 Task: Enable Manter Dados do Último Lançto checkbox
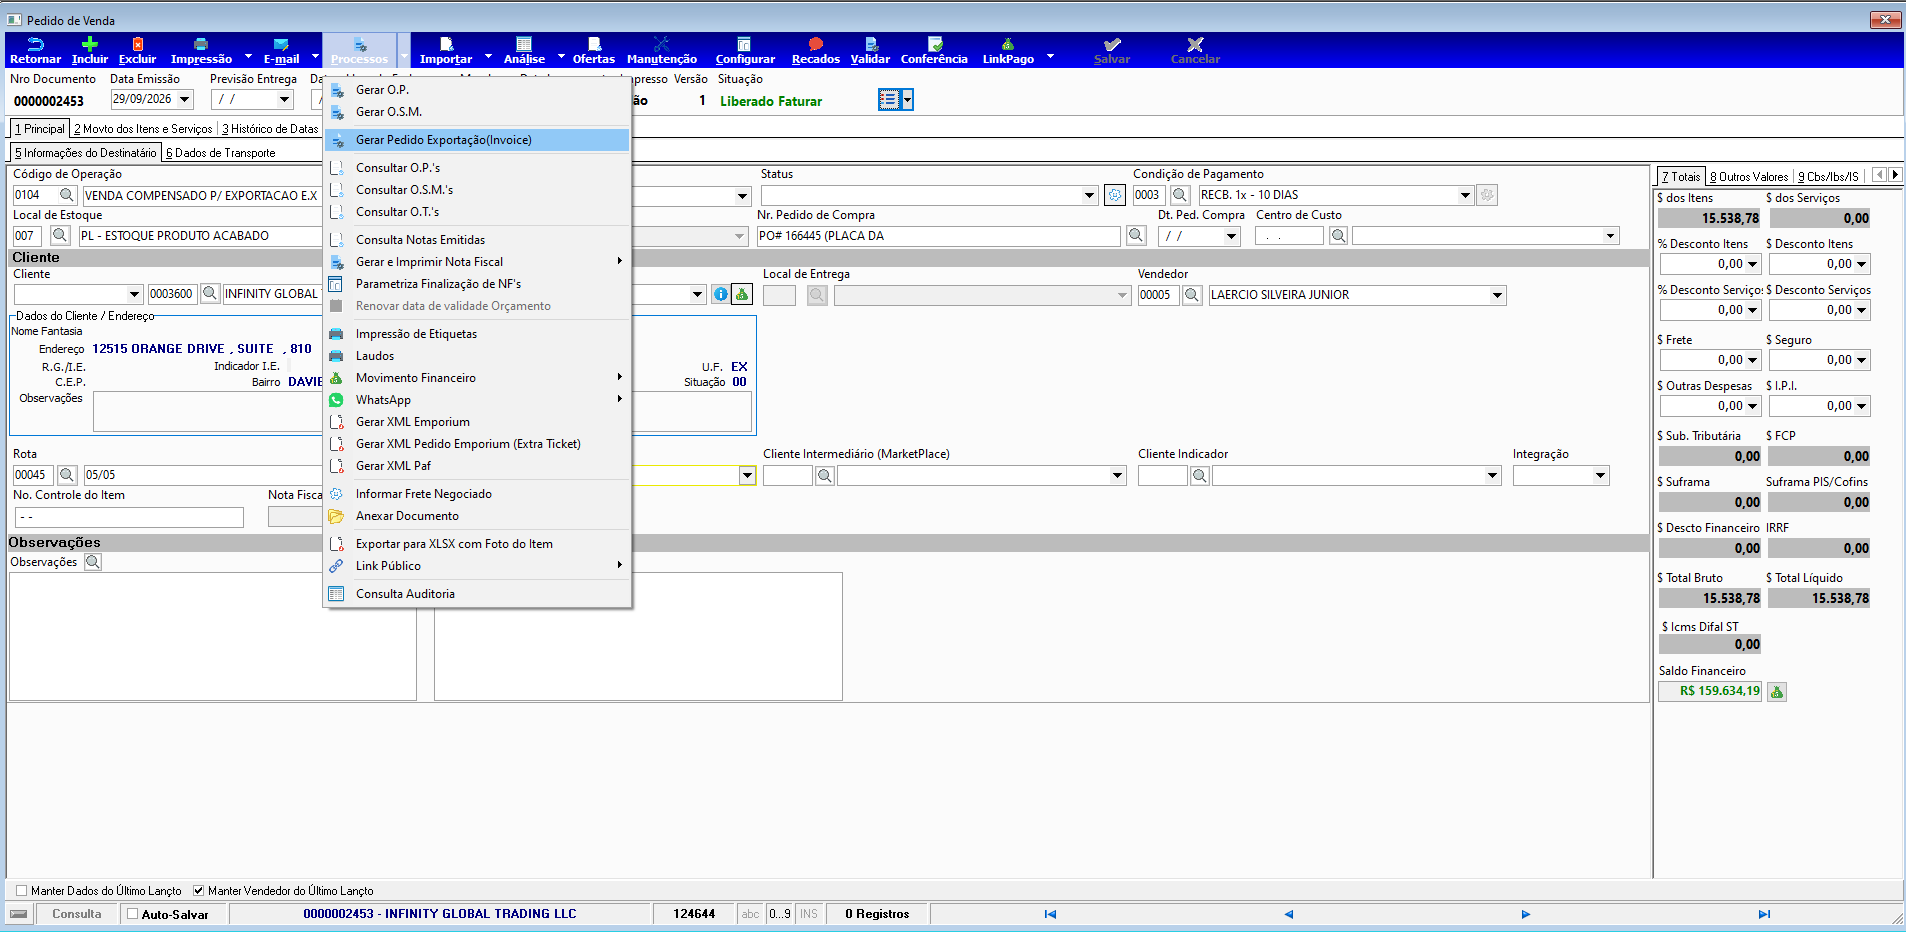pyautogui.click(x=21, y=890)
